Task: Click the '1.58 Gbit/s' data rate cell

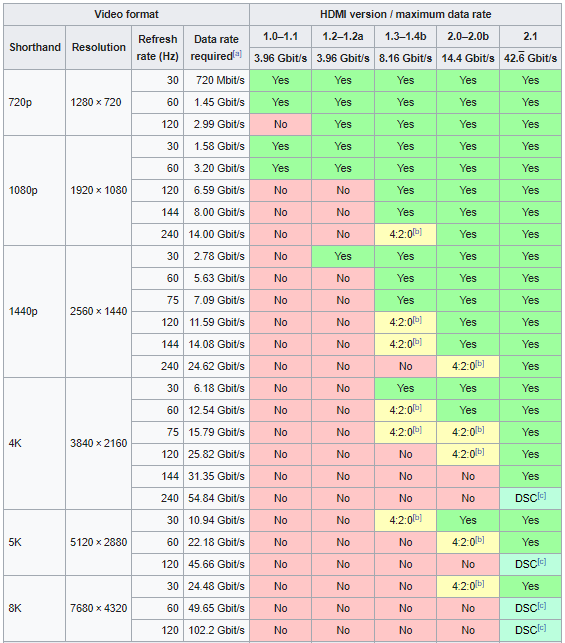Action: point(216,146)
